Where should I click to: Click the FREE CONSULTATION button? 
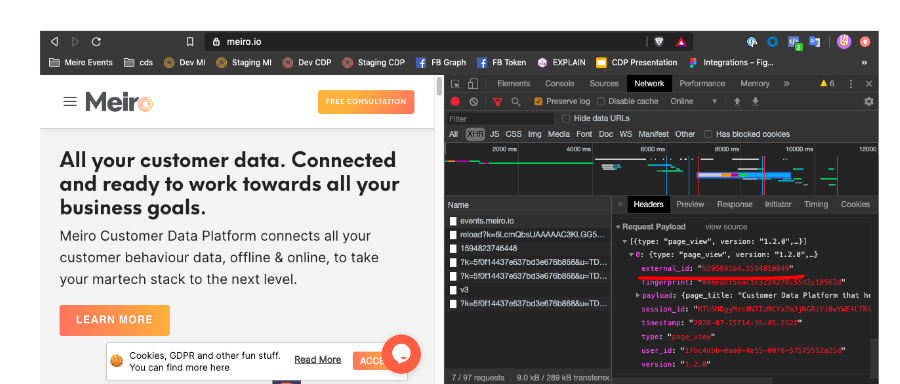[x=366, y=102]
